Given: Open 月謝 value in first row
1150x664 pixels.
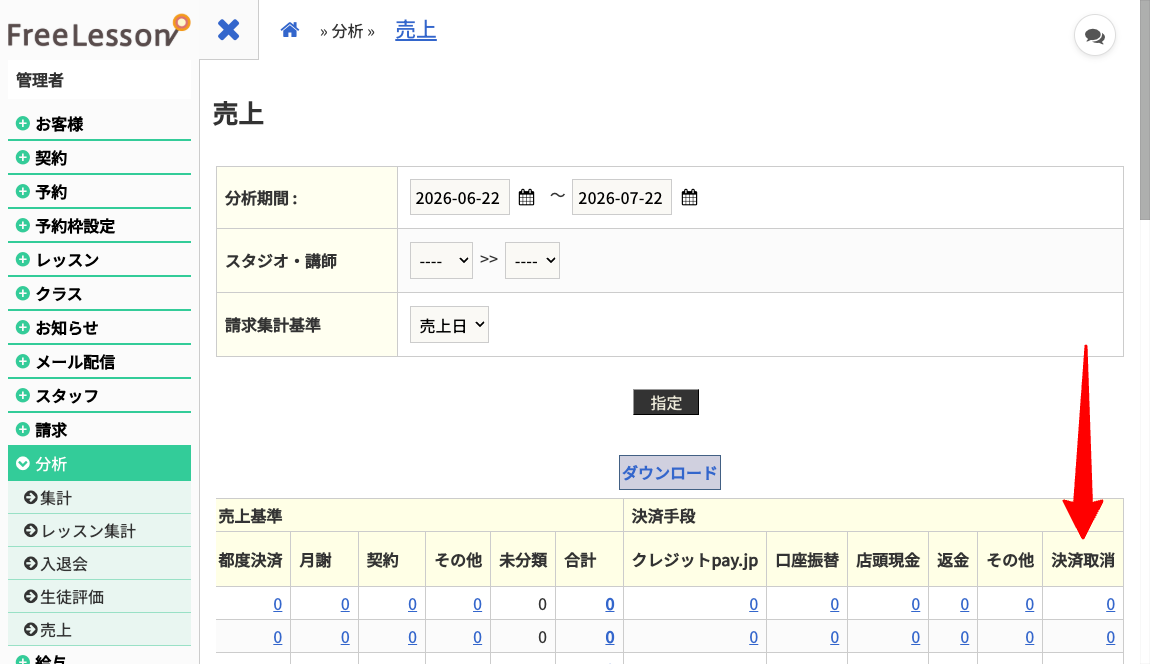Looking at the screenshot, I should 345,604.
